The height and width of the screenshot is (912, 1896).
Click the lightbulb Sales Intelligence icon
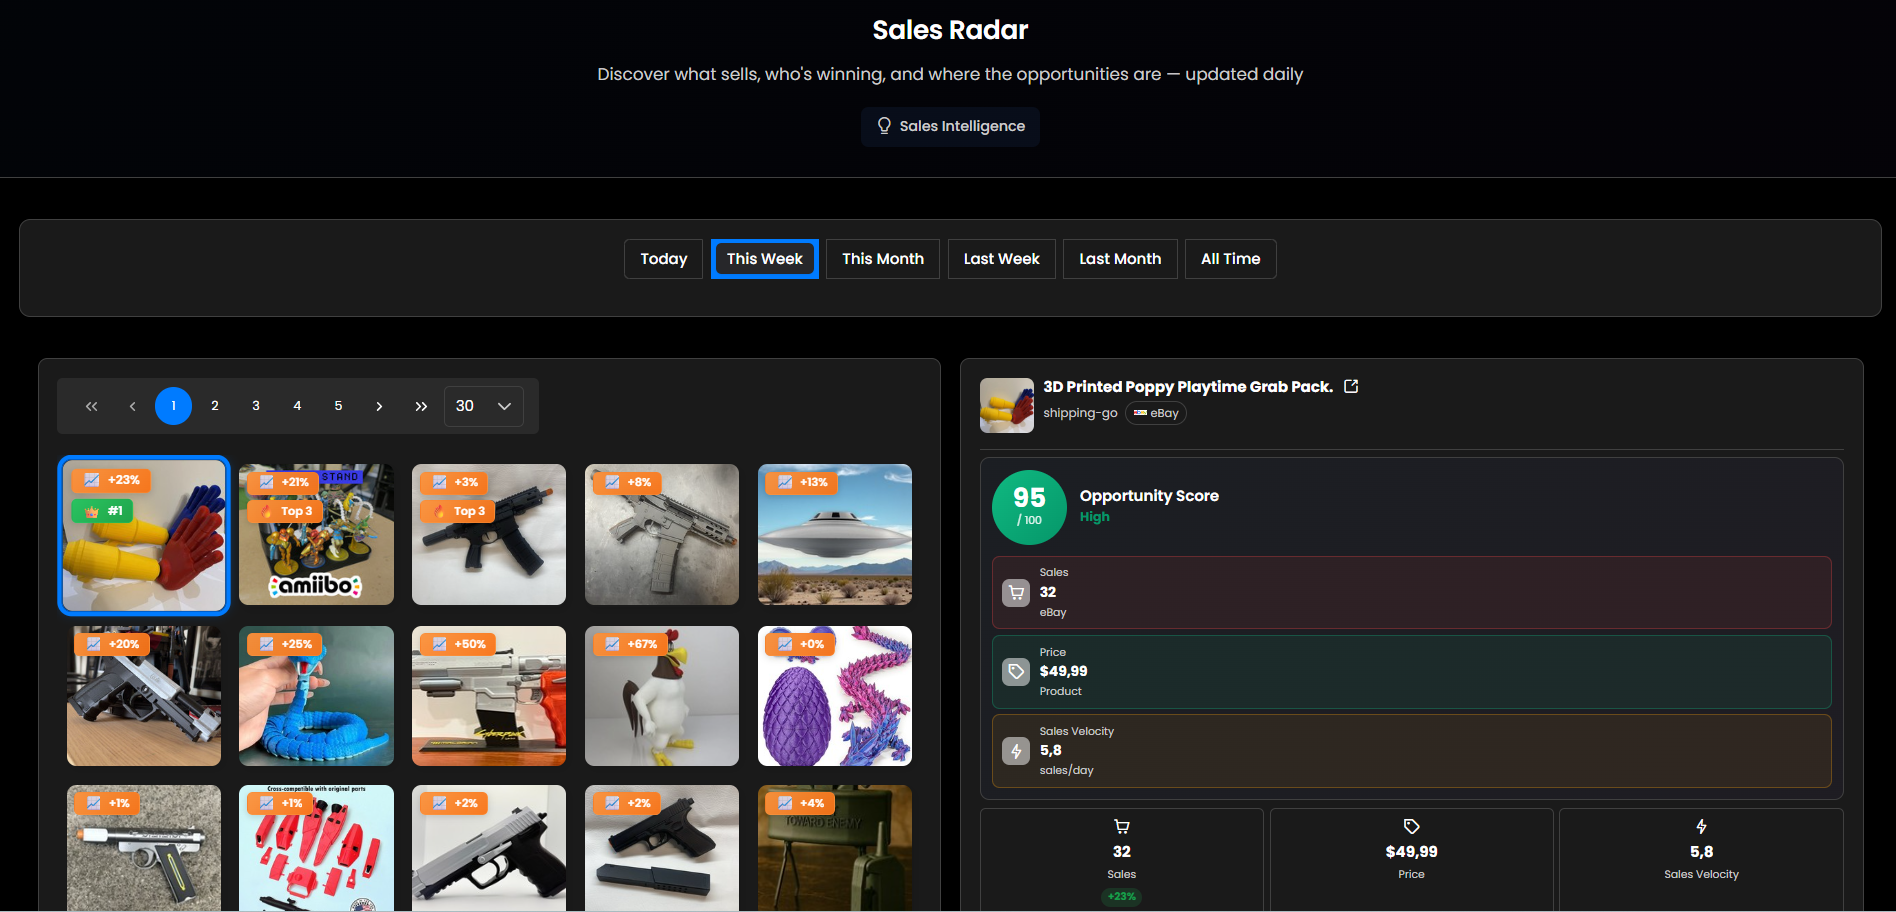click(884, 126)
